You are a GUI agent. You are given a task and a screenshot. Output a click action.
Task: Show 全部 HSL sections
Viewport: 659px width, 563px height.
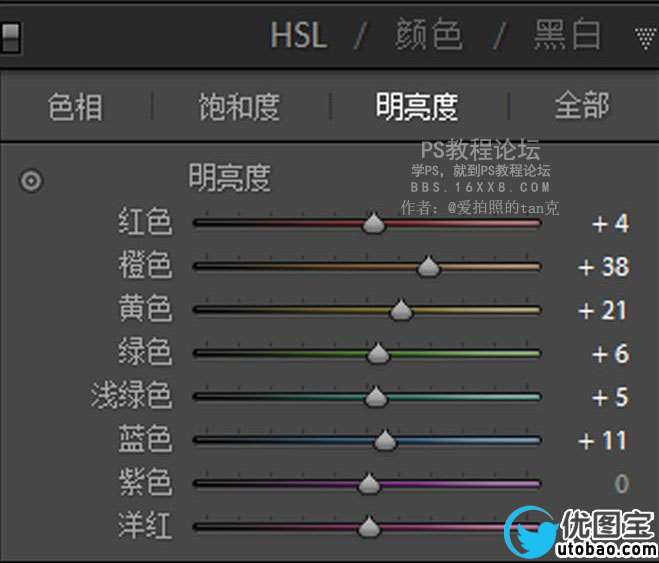(582, 106)
